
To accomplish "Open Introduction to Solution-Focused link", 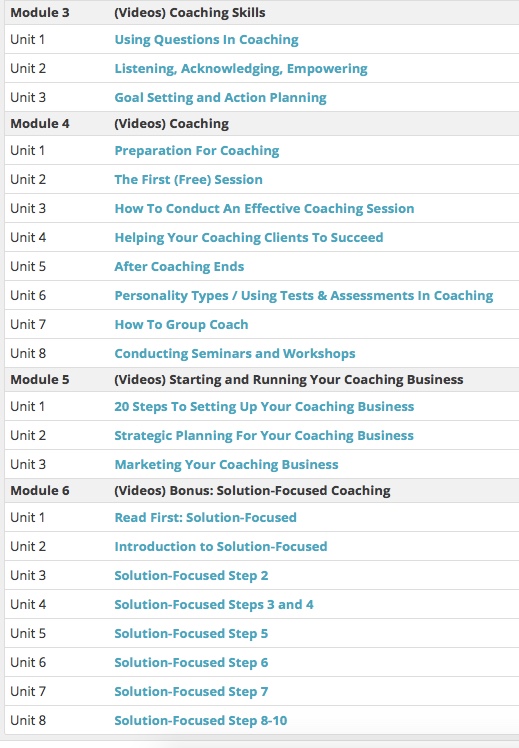I will 221,547.
